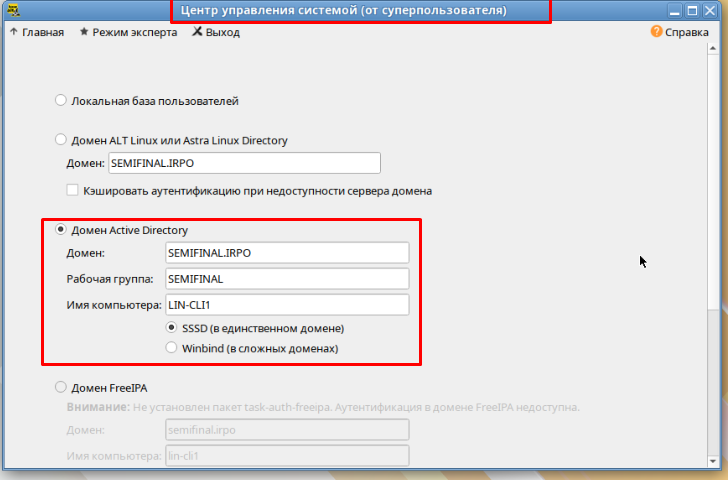Select the Домен Active Directory radio button
The height and width of the screenshot is (480, 728).
(x=61, y=230)
